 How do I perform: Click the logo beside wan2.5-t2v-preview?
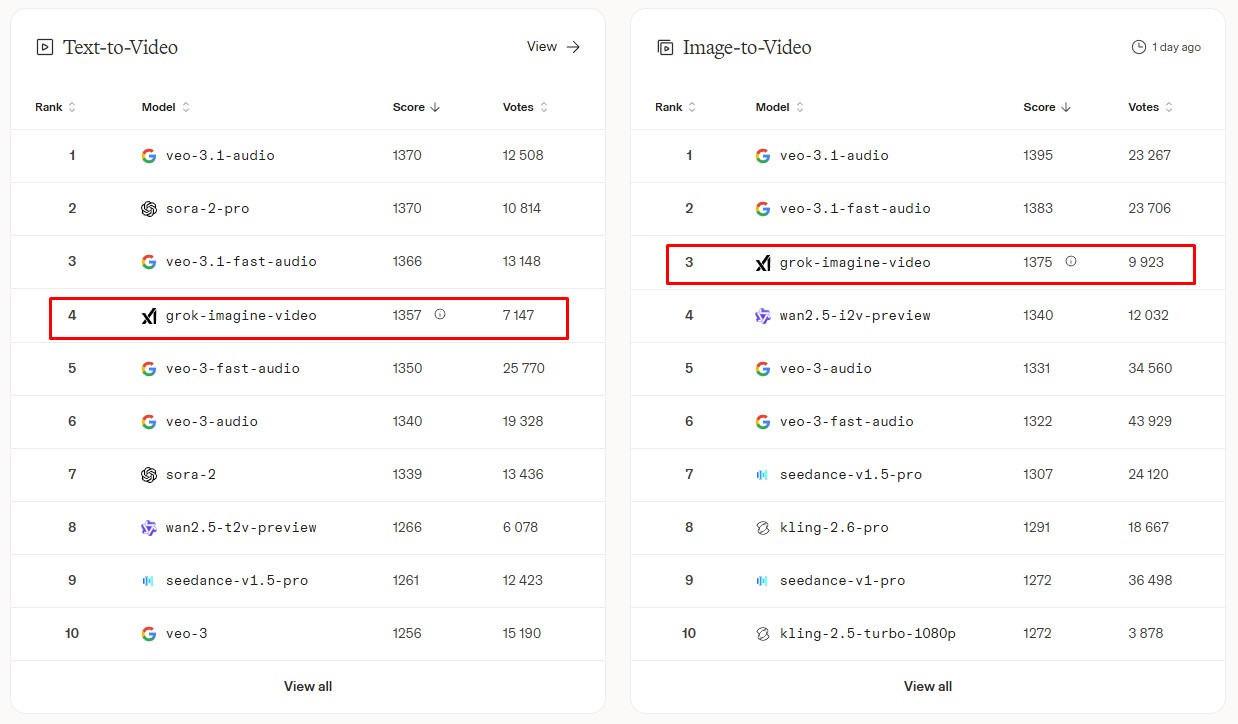(x=149, y=528)
